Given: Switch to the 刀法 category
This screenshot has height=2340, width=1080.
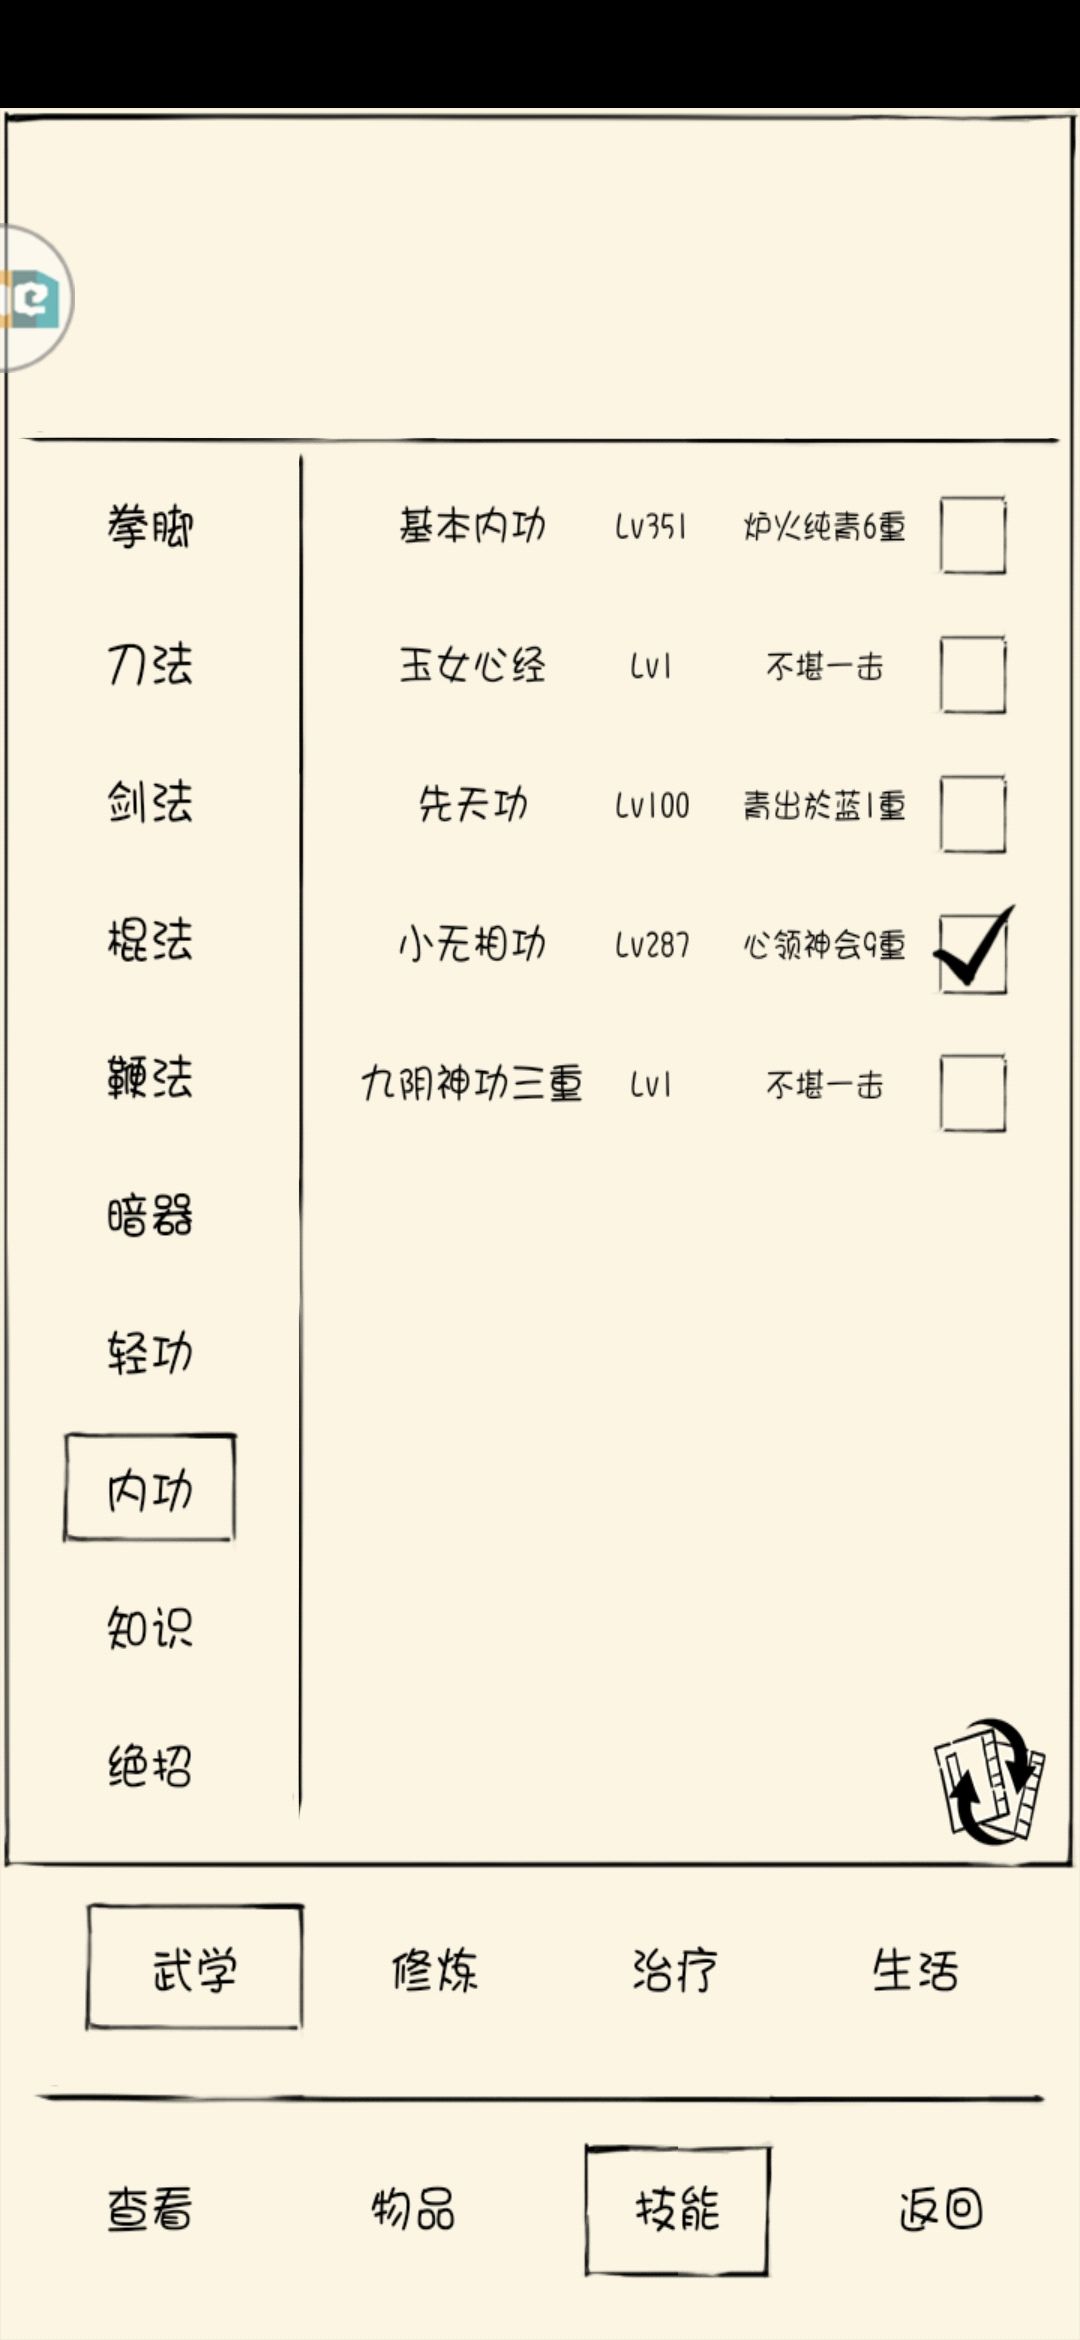Looking at the screenshot, I should [x=150, y=664].
